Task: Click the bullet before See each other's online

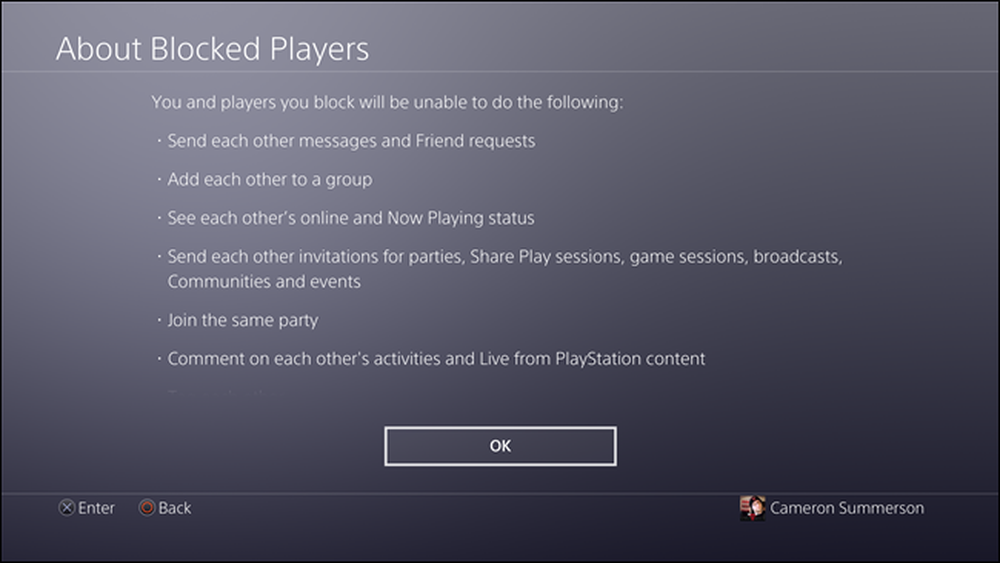Action: click(x=159, y=217)
